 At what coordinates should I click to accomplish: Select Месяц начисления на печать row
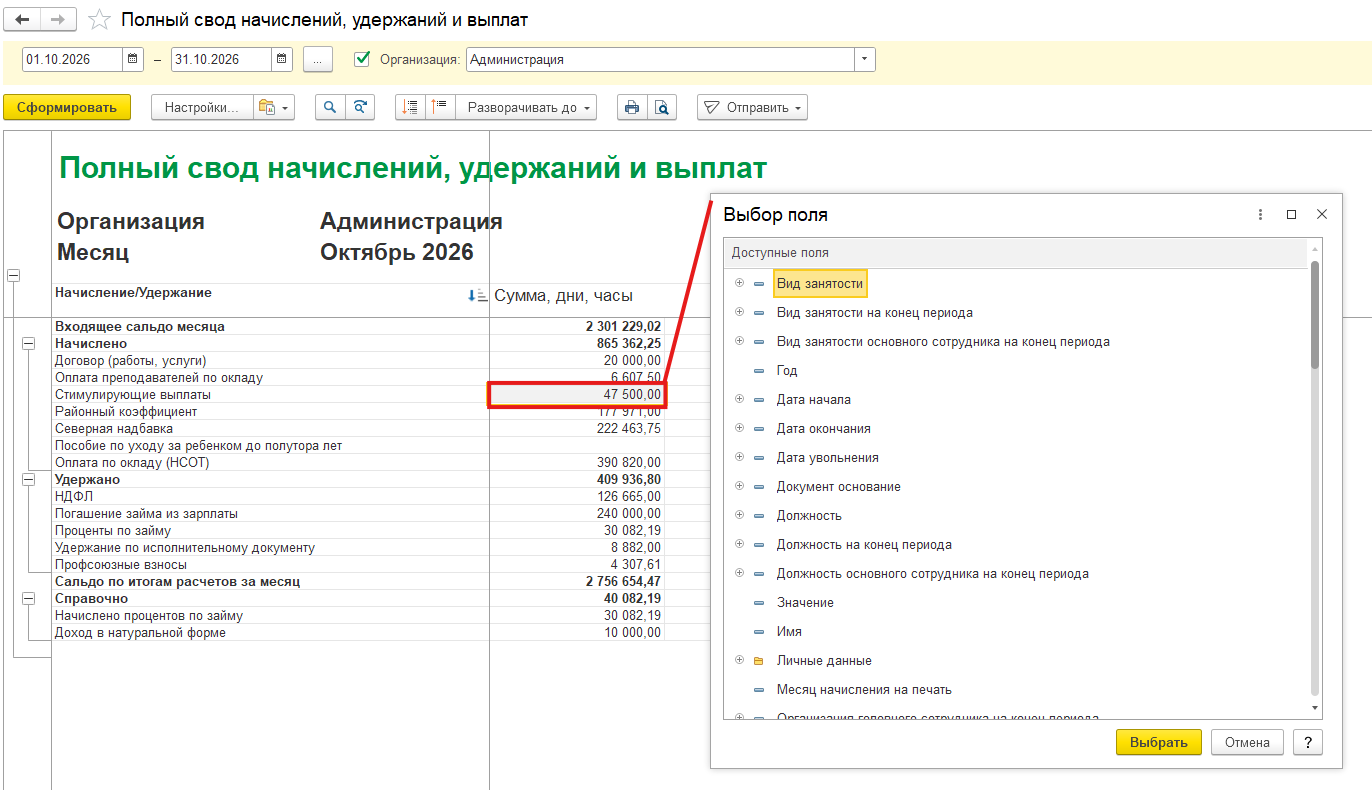point(1016,690)
